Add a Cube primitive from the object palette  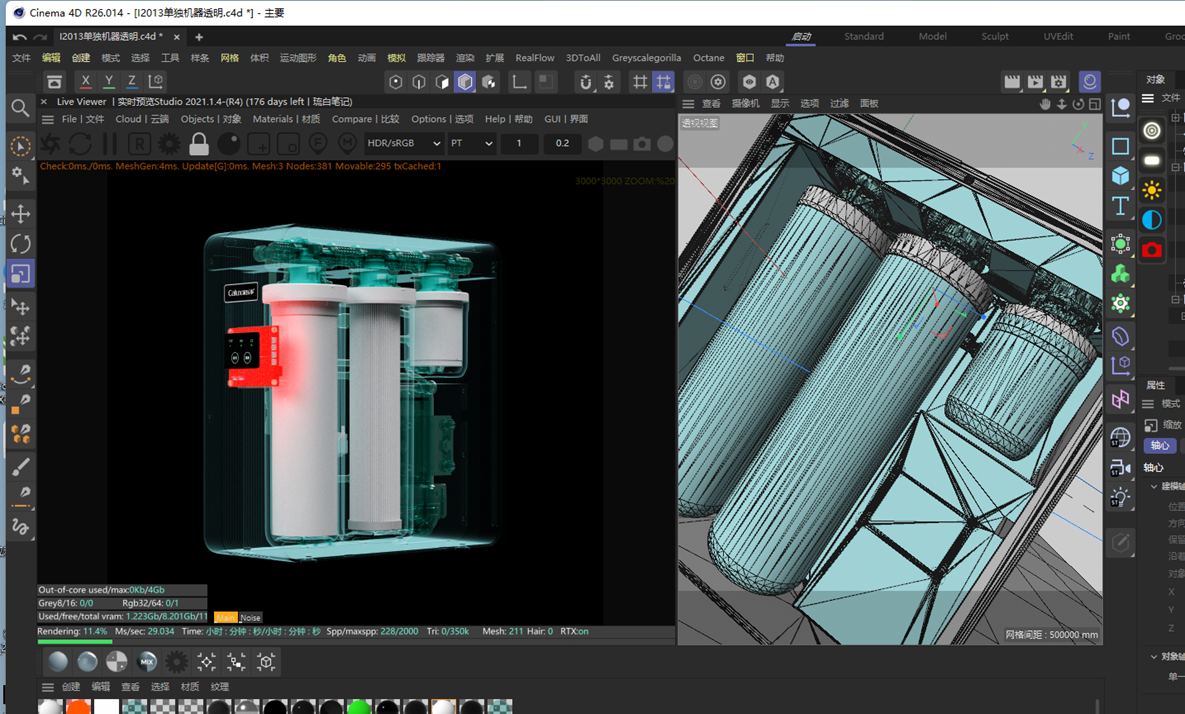pos(1120,175)
